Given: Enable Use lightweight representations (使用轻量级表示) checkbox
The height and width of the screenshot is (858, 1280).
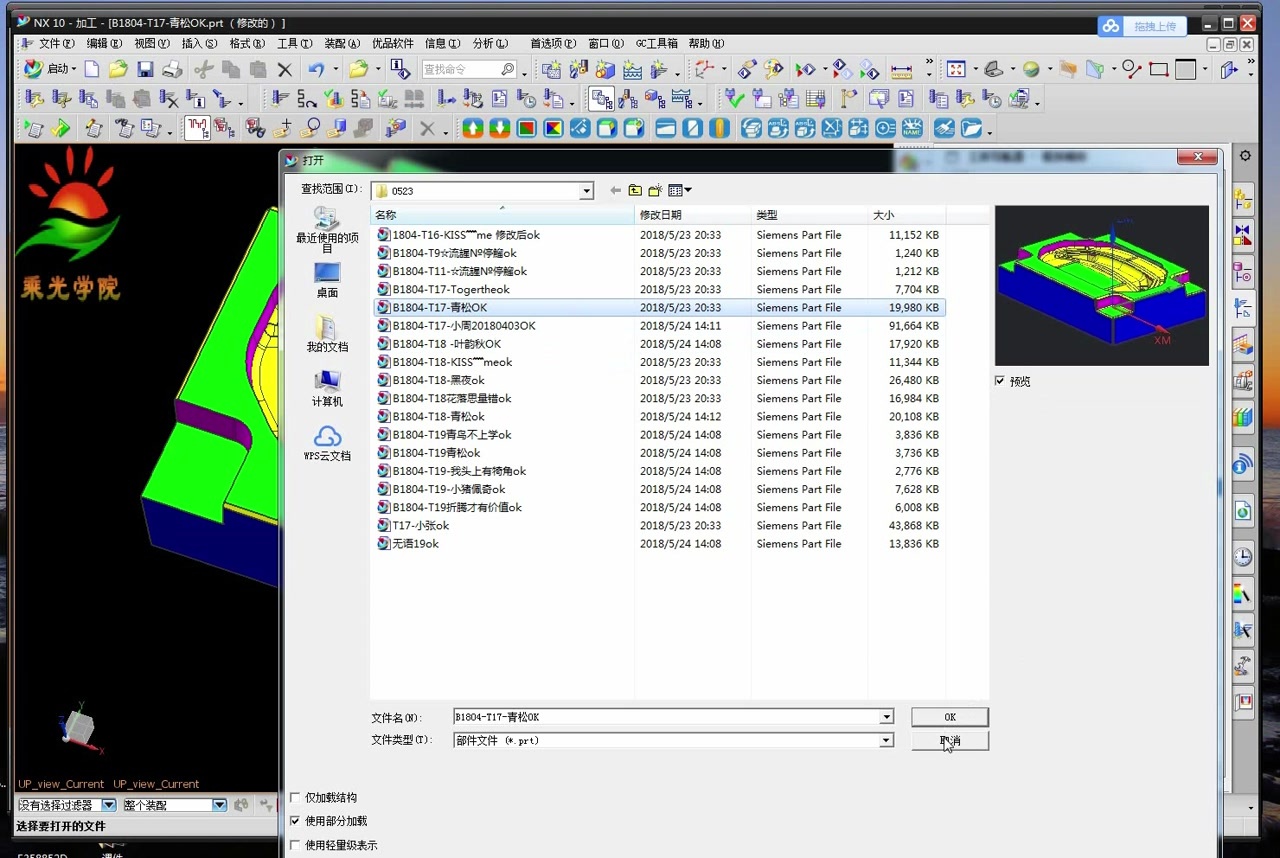Looking at the screenshot, I should coord(295,845).
